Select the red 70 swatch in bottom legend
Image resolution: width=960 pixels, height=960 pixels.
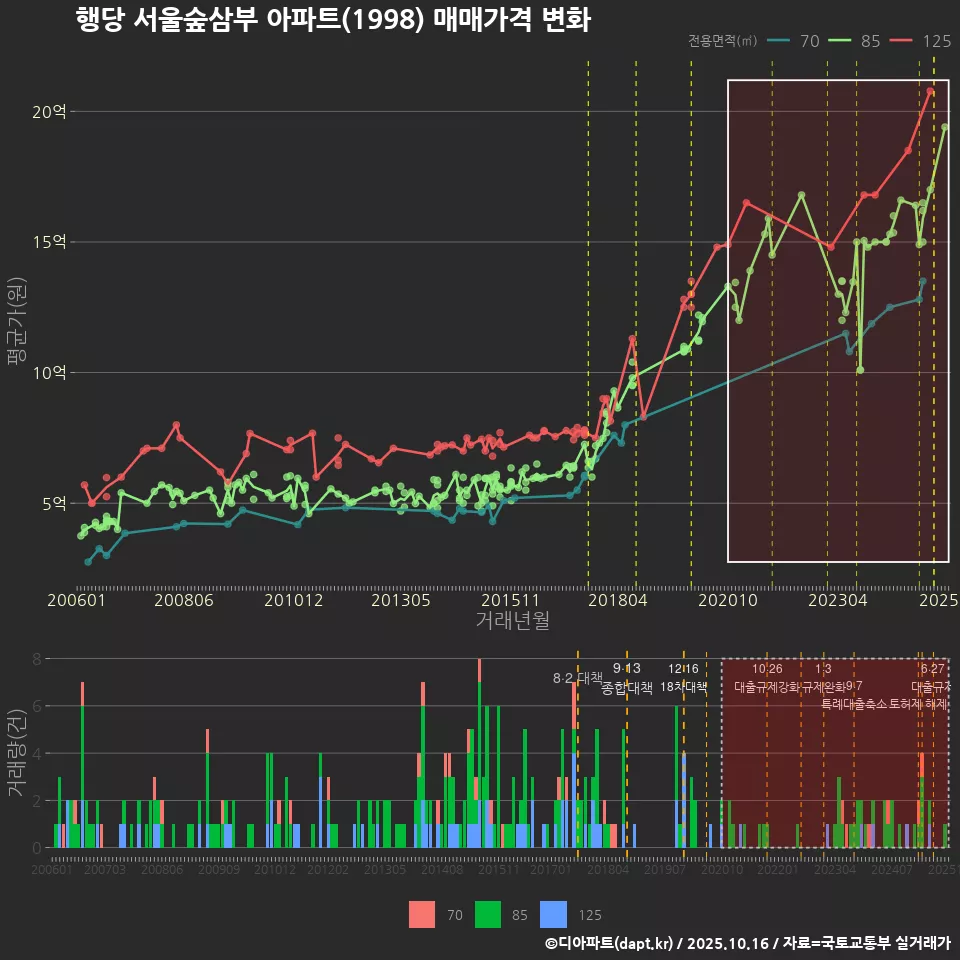422,914
